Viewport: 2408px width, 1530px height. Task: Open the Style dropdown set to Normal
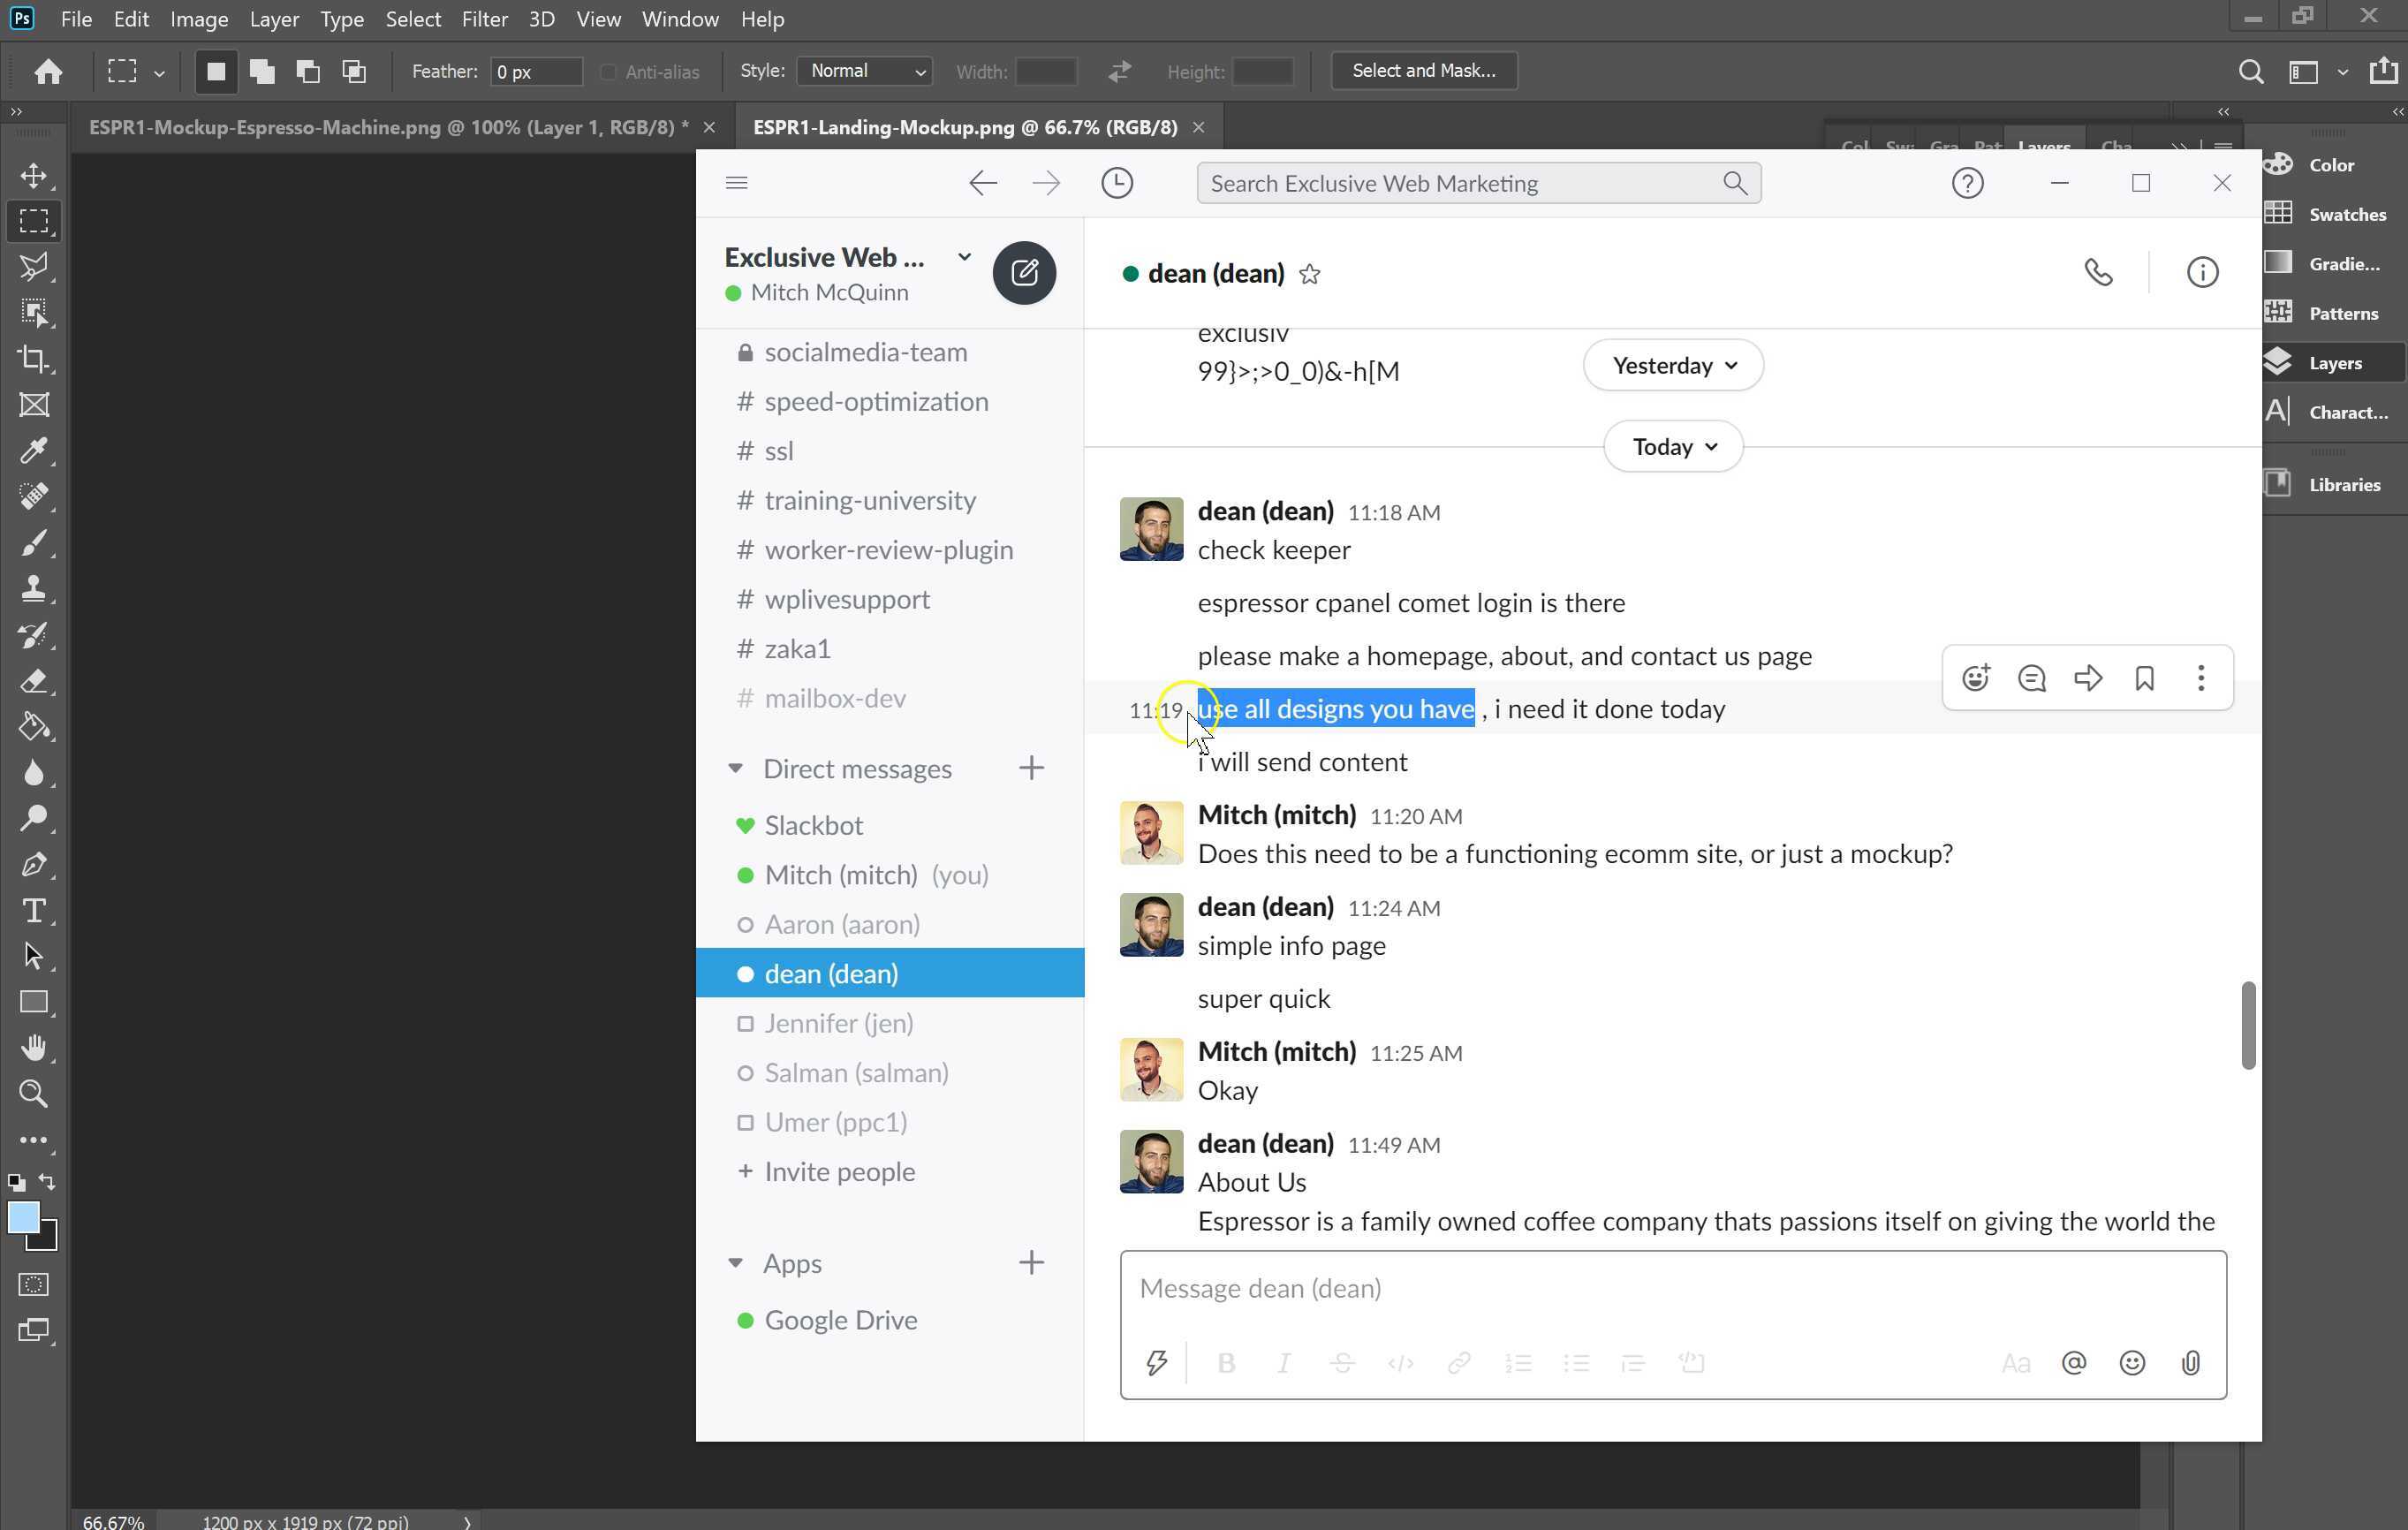pyautogui.click(x=865, y=71)
